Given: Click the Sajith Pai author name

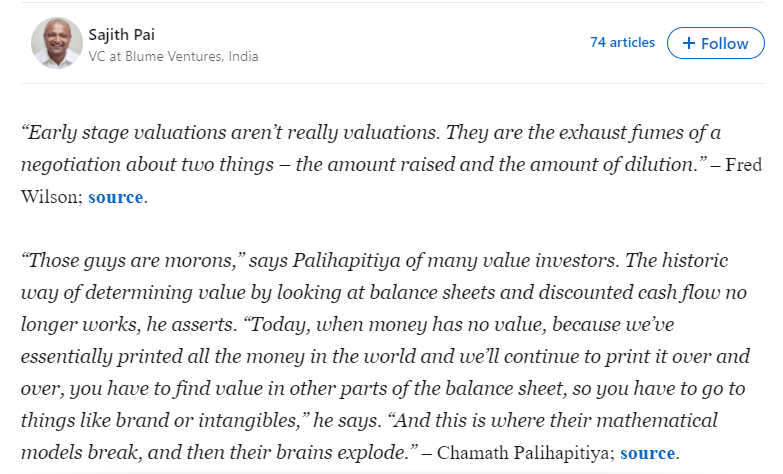Looking at the screenshot, I should [122, 34].
